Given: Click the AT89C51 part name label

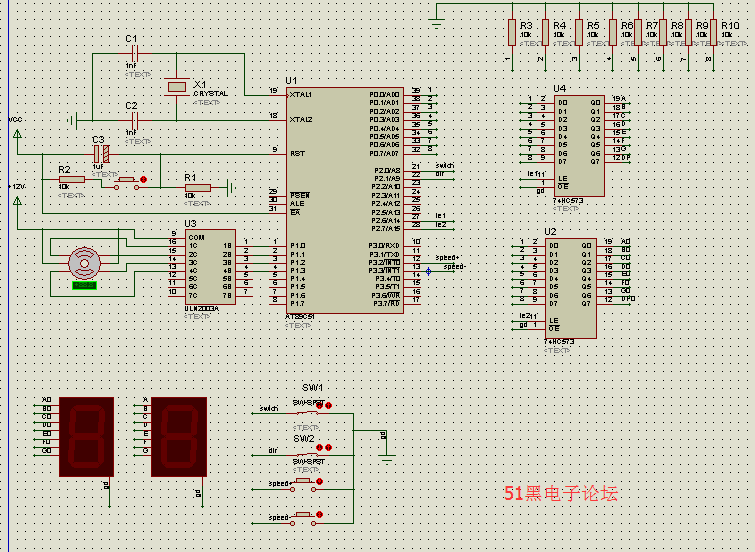Looking at the screenshot, I should (x=299, y=317).
